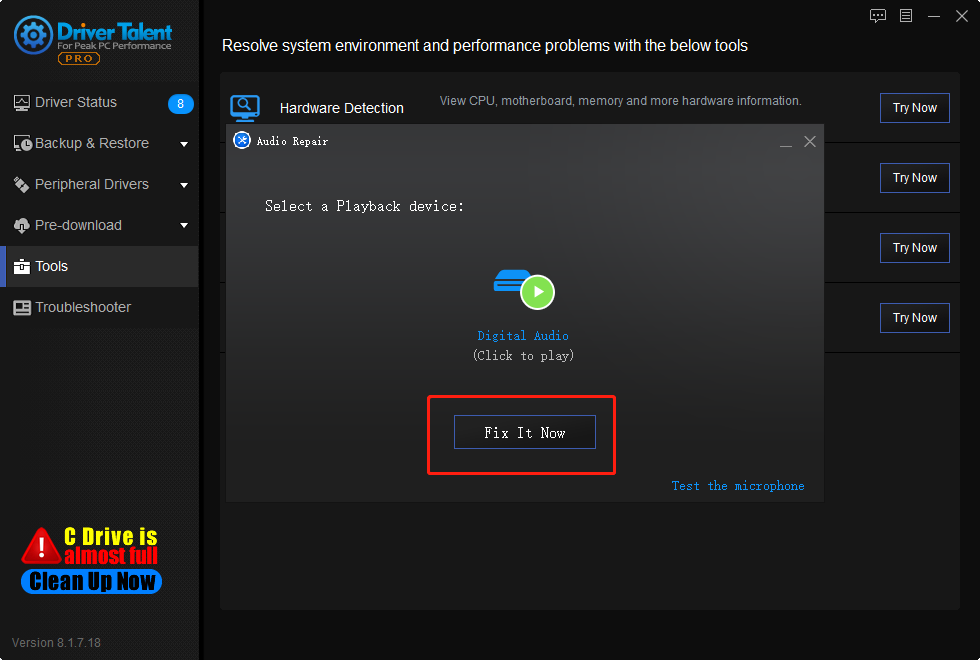Image resolution: width=980 pixels, height=660 pixels.
Task: Click the Driver Status count badge 8
Action: click(181, 104)
